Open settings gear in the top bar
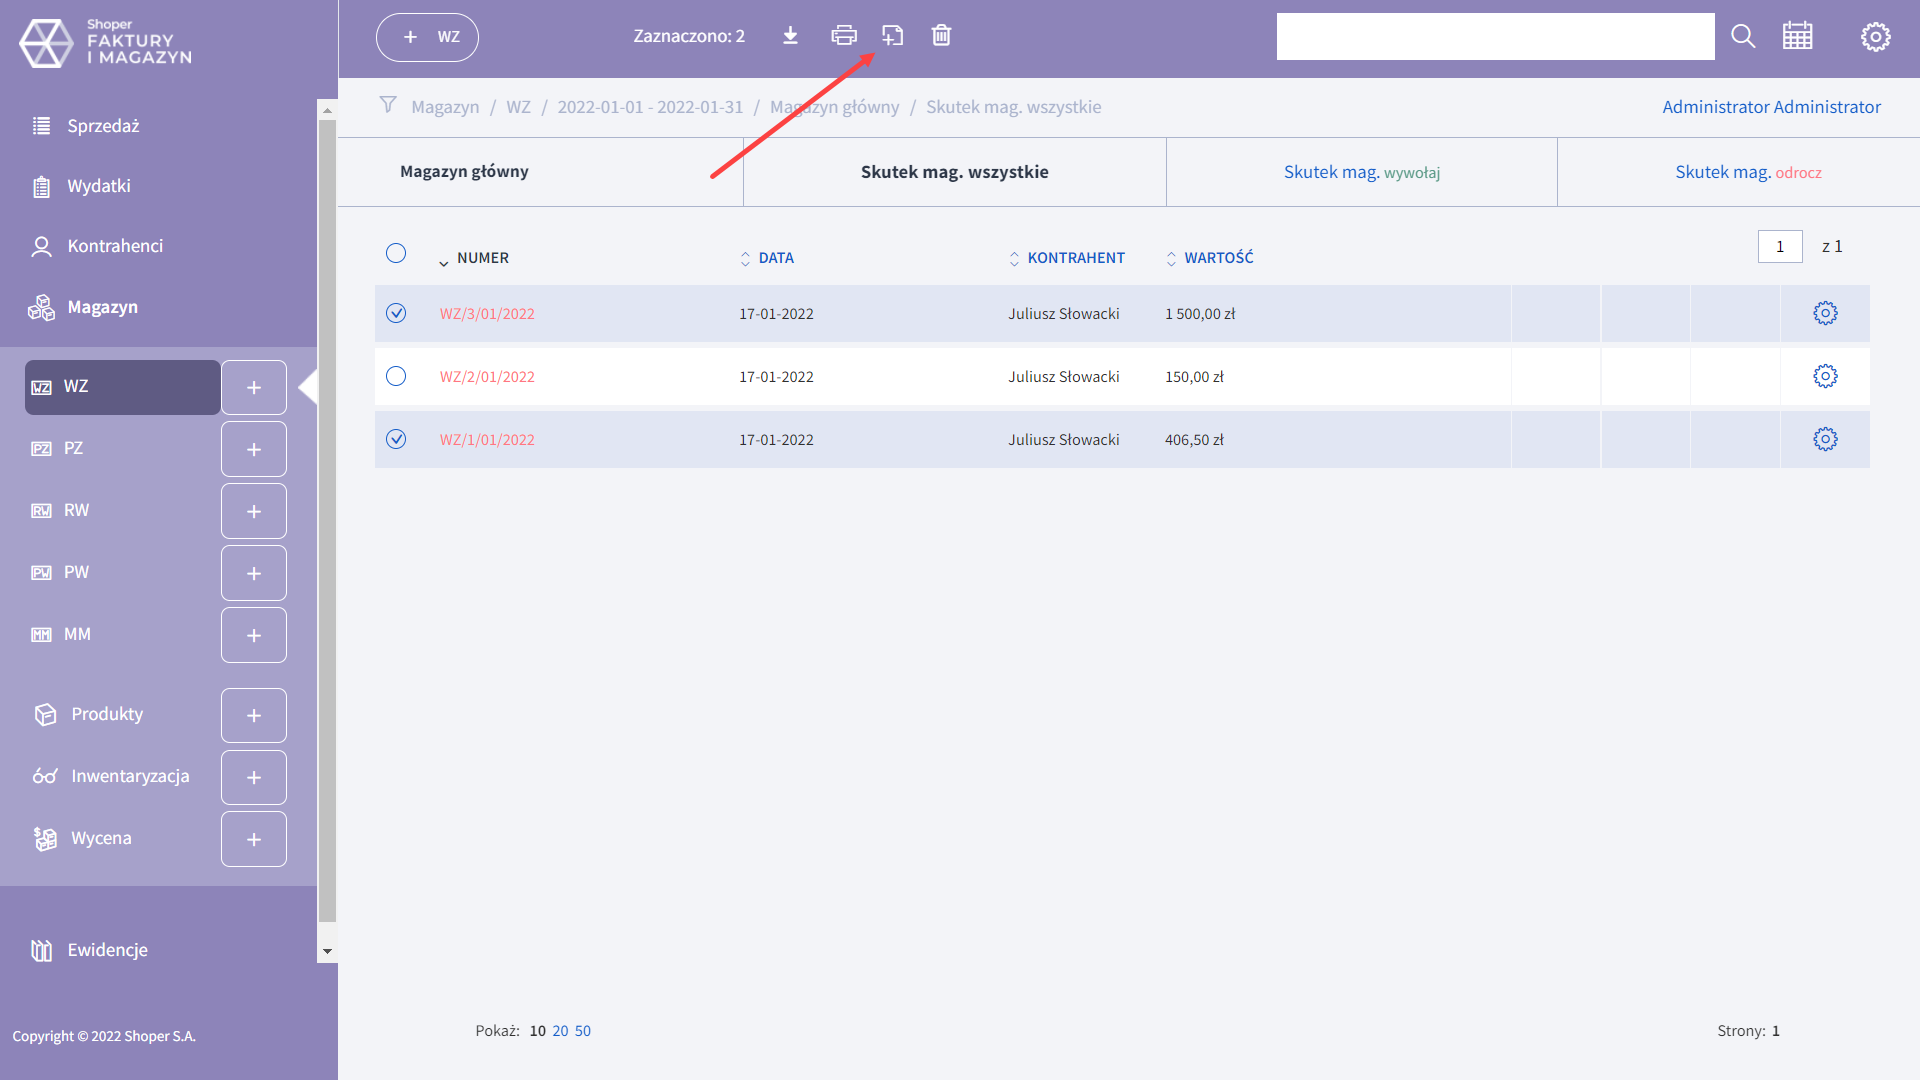 [x=1875, y=37]
